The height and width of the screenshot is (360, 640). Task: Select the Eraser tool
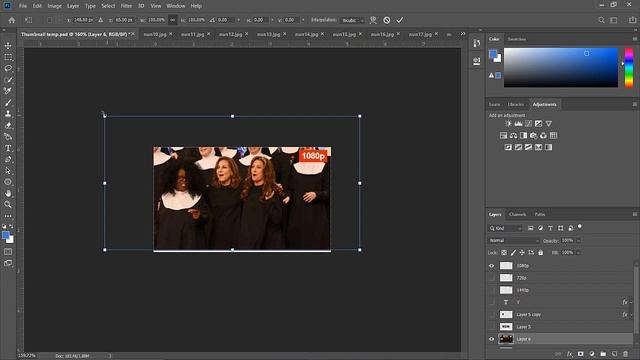pos(8,125)
